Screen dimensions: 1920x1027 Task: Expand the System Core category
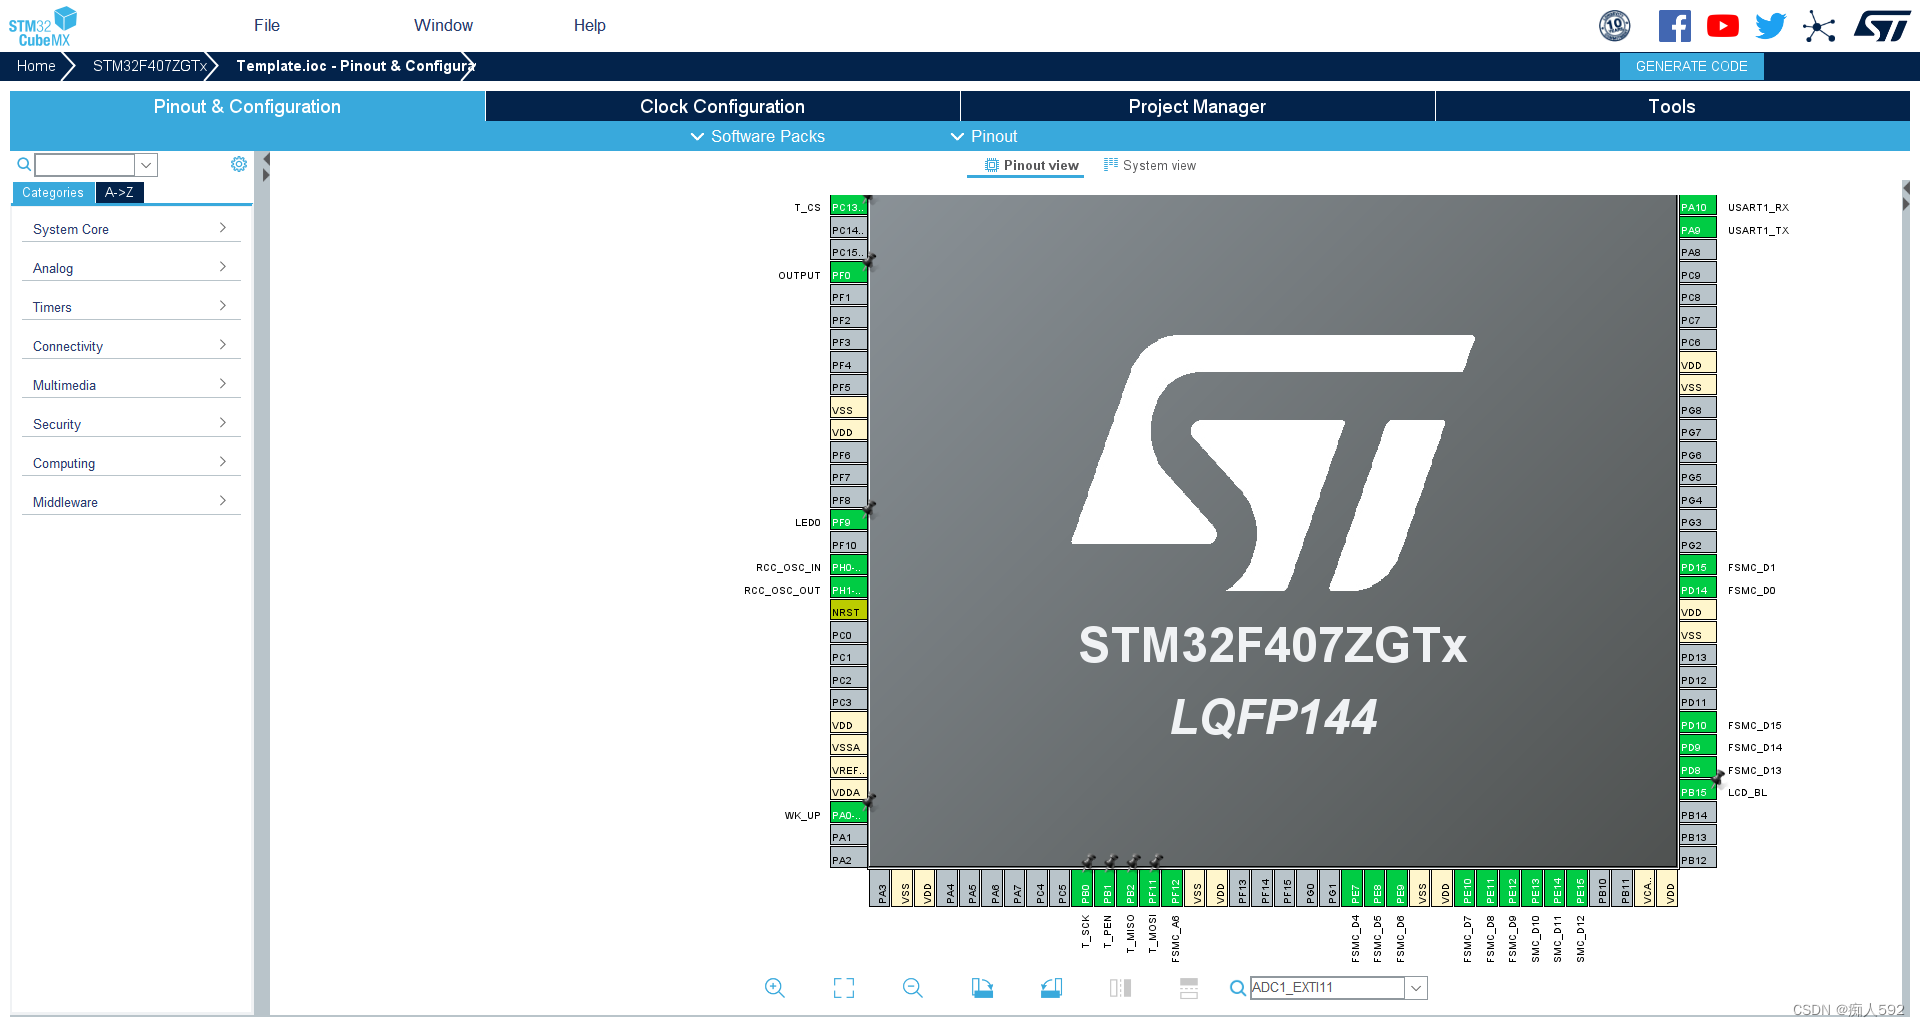(x=131, y=229)
